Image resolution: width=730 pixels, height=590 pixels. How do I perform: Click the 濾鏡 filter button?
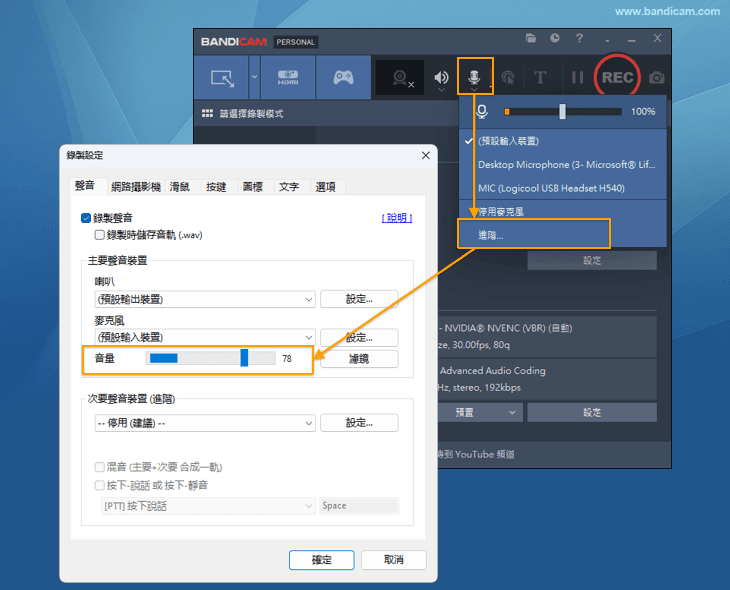pyautogui.click(x=359, y=359)
